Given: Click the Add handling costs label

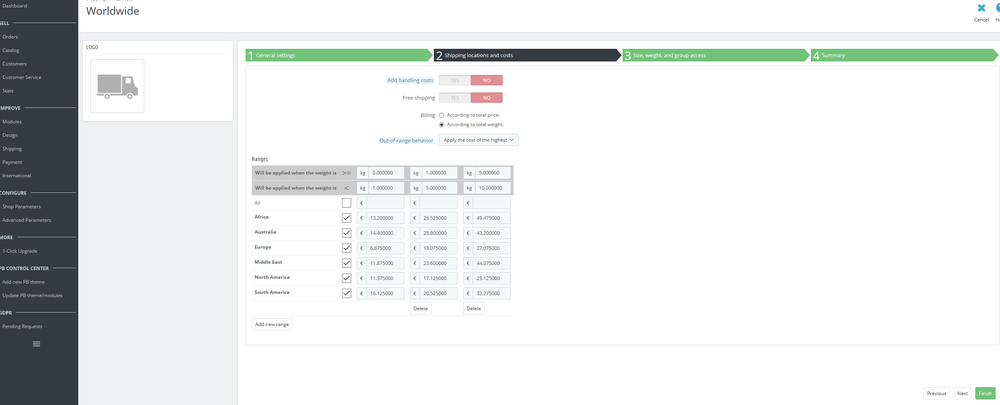Looking at the screenshot, I should click(411, 80).
